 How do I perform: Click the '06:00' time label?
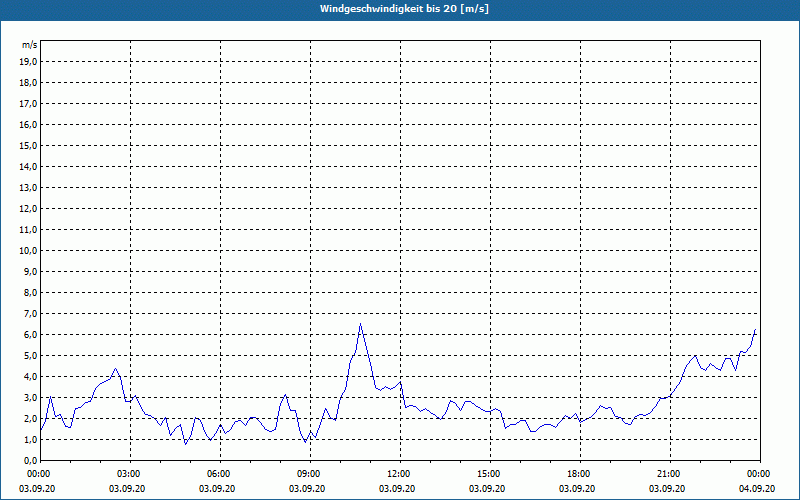pos(220,474)
